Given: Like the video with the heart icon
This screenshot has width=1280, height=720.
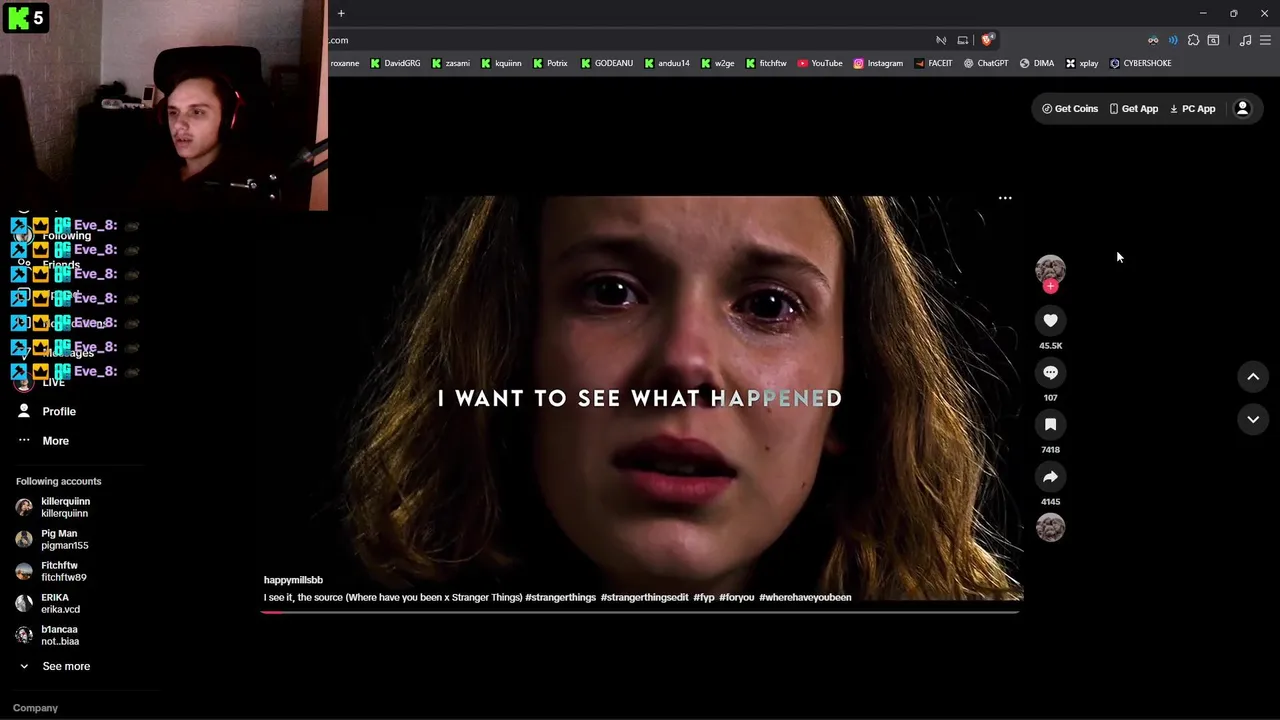Looking at the screenshot, I should (x=1050, y=320).
